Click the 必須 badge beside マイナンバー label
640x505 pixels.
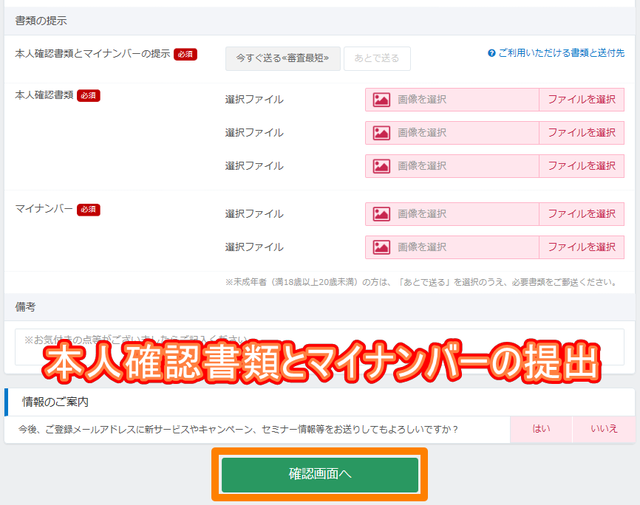pos(89,210)
